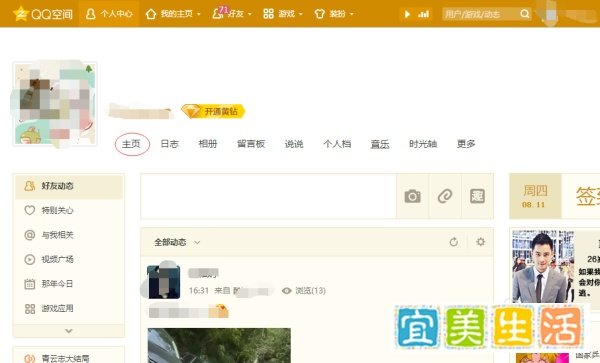Viewport: 600px width, 363px height.
Task: Click the camera photo upload icon
Action: 412,196
